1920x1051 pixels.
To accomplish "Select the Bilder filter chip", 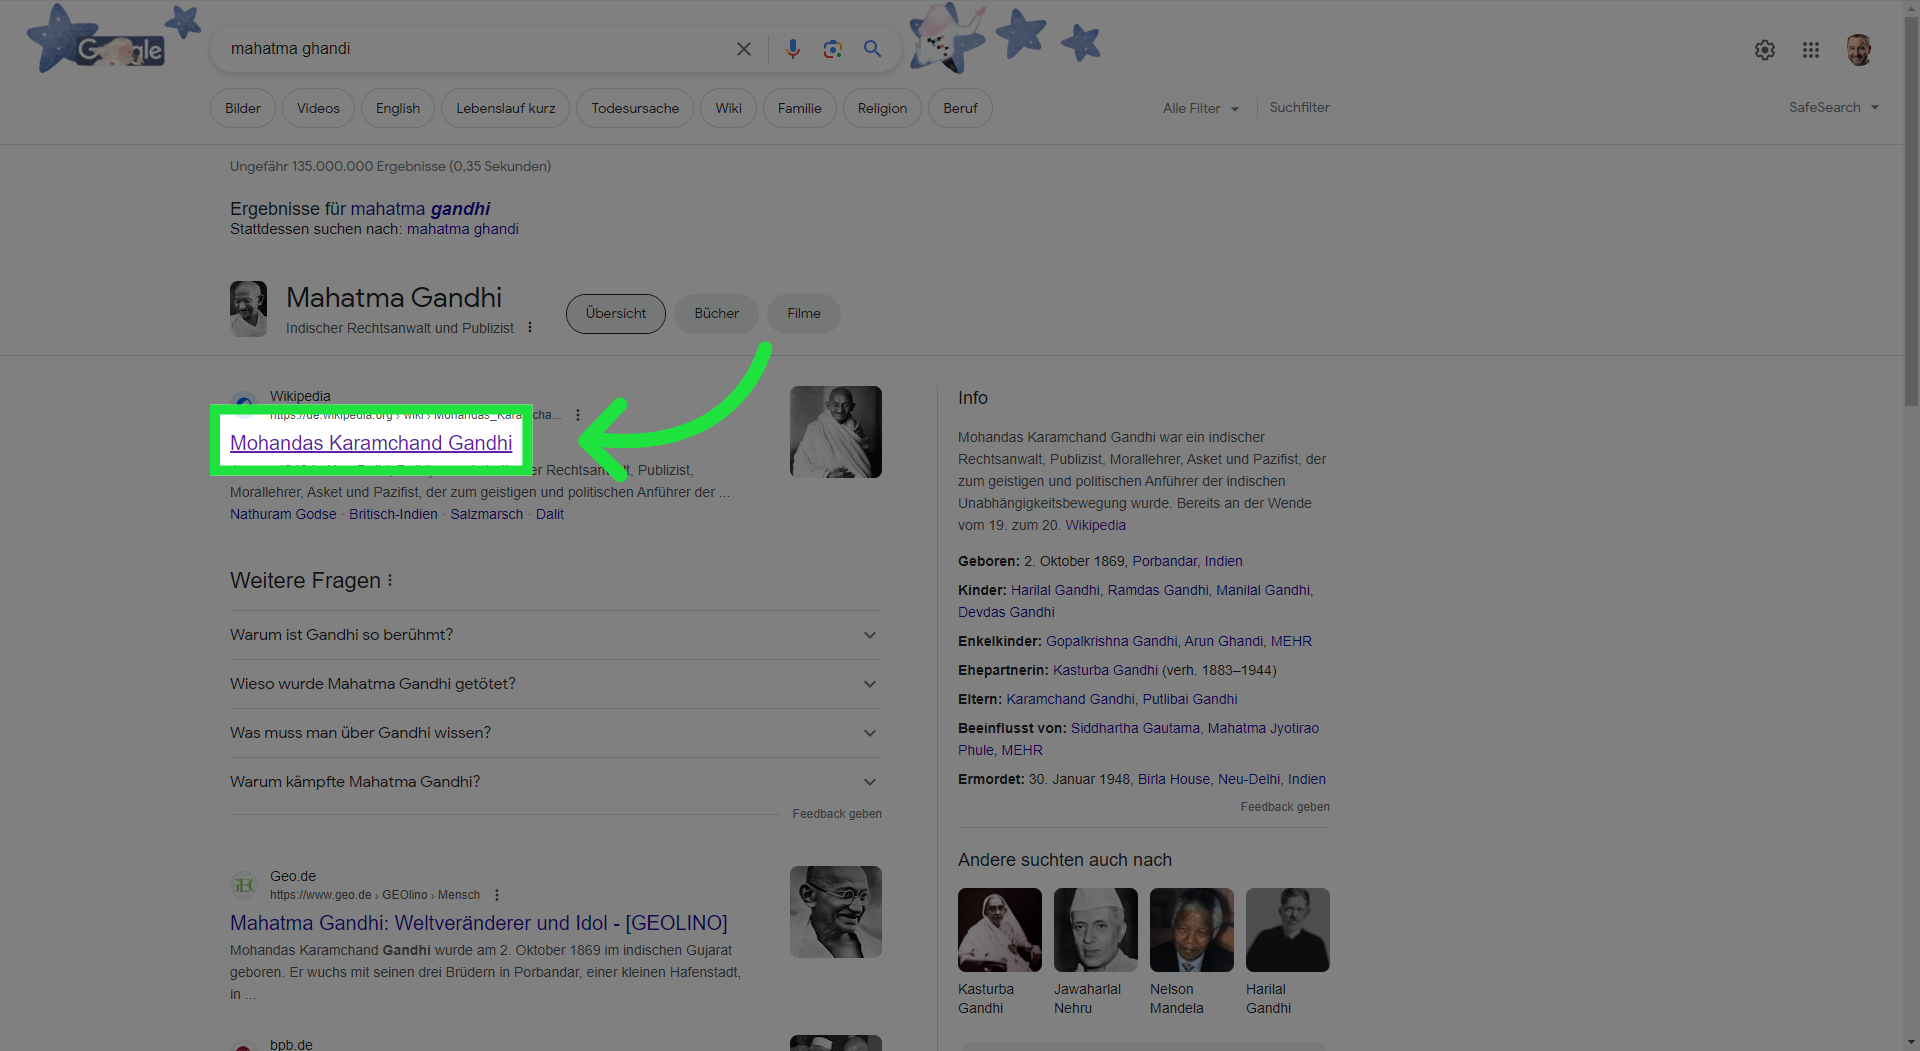I will click(x=243, y=108).
